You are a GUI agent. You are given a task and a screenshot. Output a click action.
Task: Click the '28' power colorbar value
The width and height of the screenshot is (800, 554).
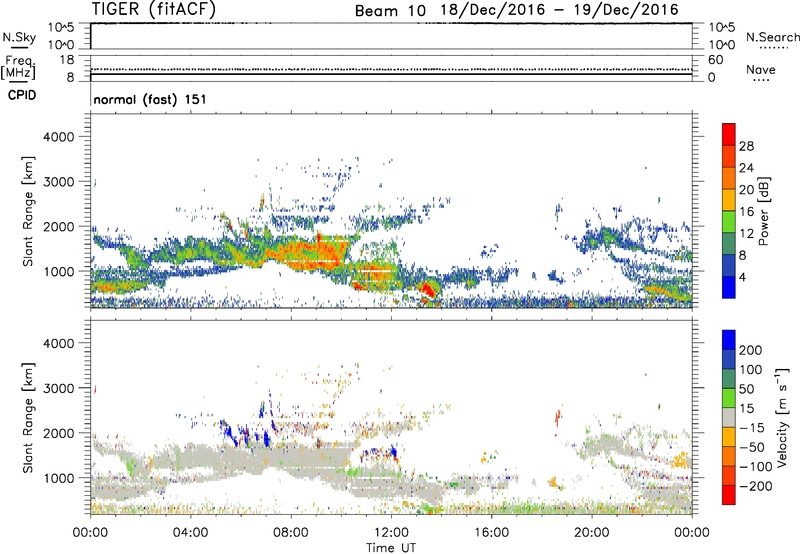(746, 146)
